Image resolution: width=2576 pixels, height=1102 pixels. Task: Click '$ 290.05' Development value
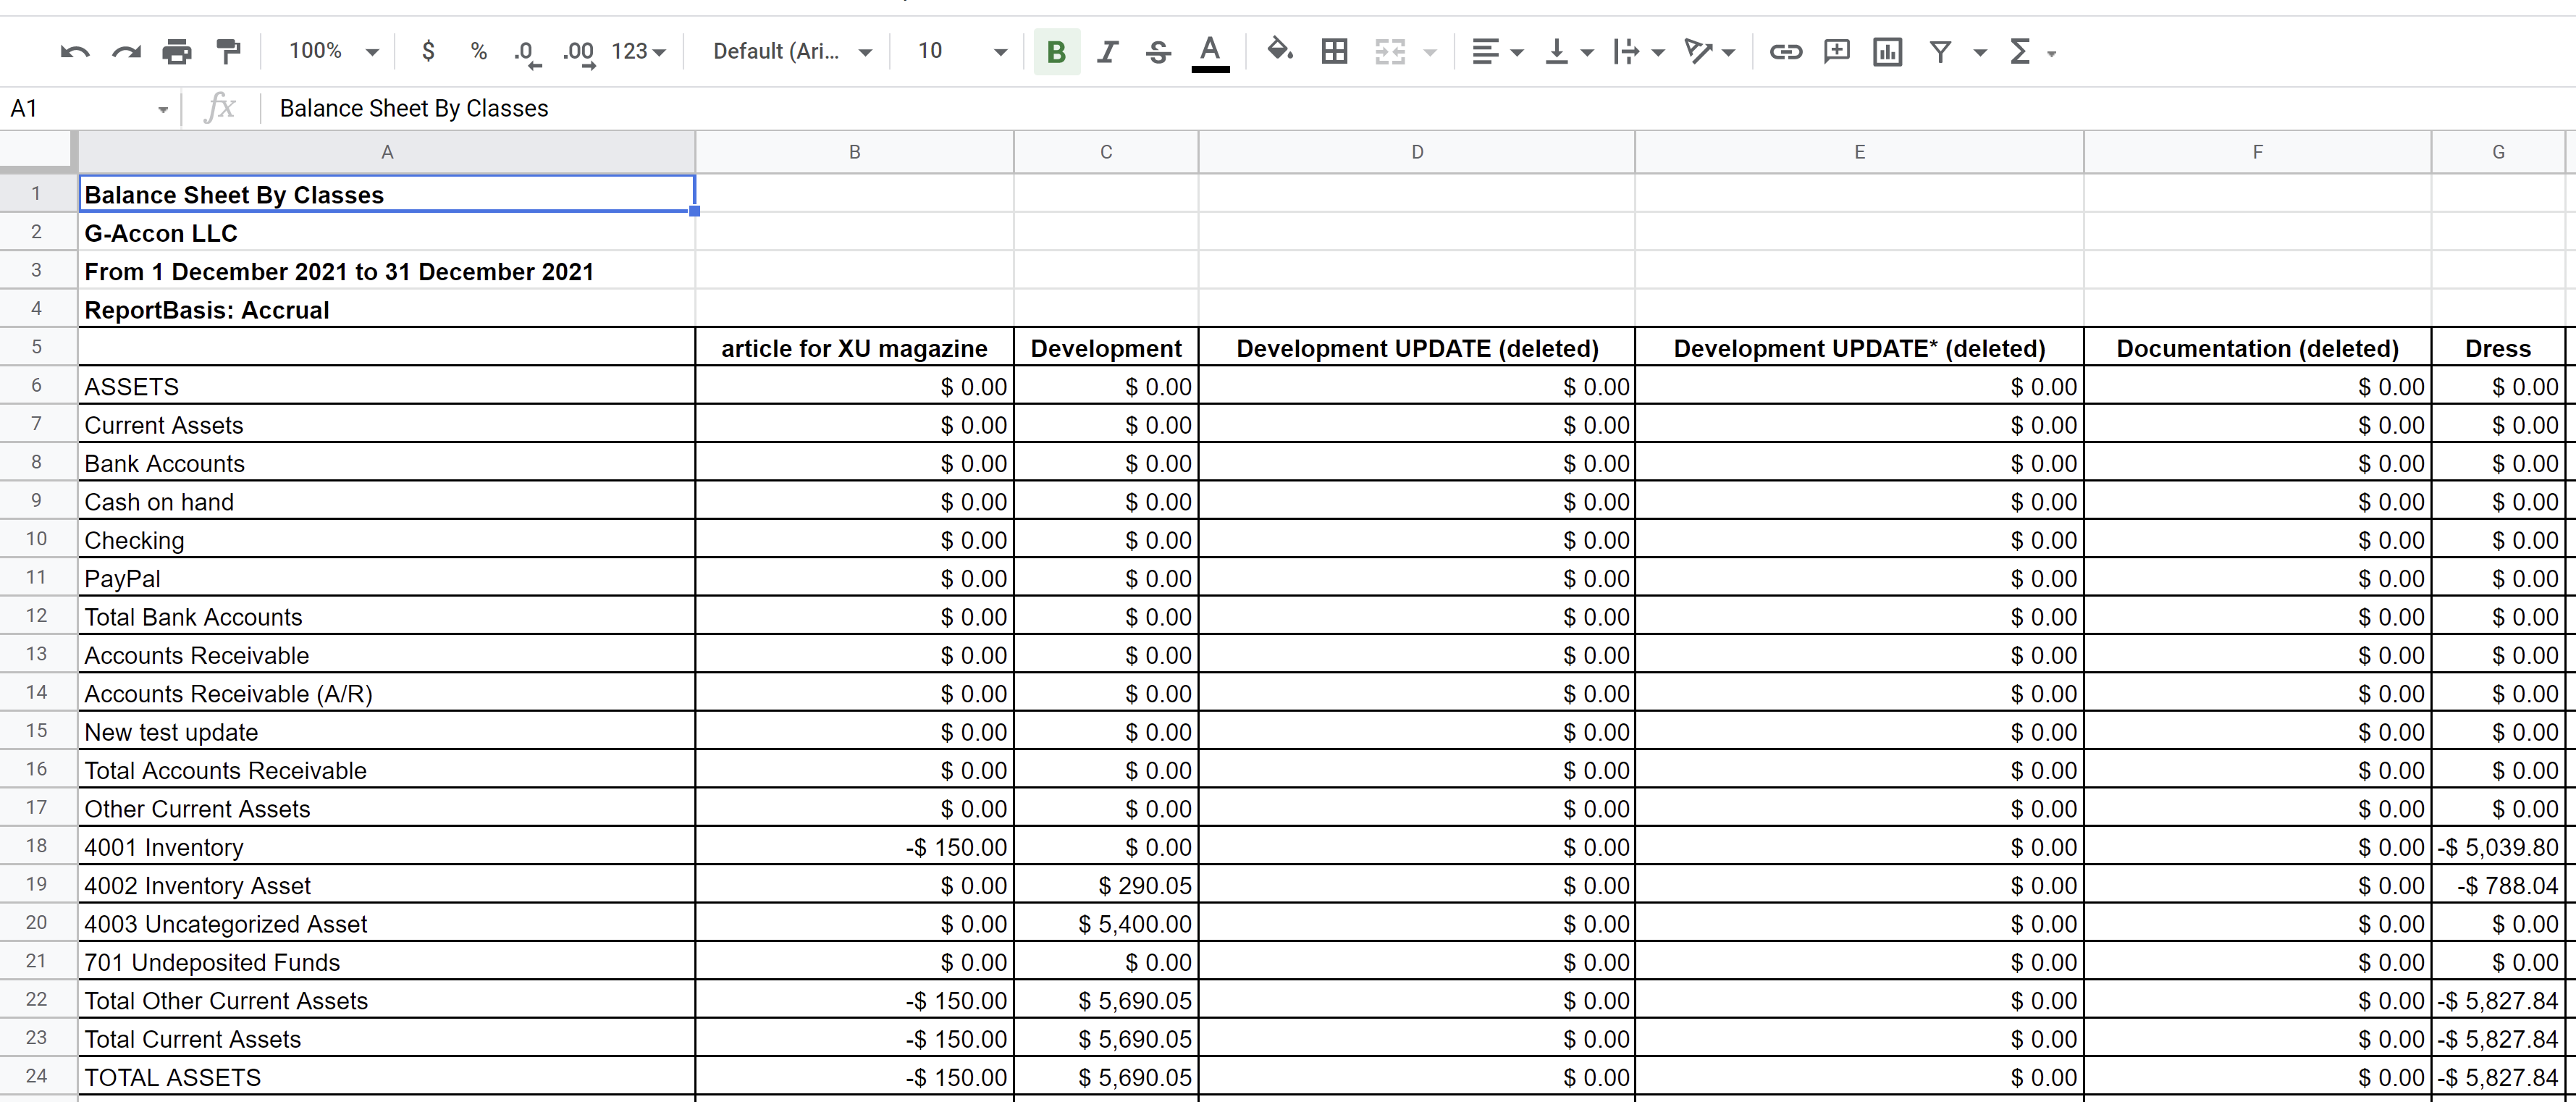pos(1105,886)
